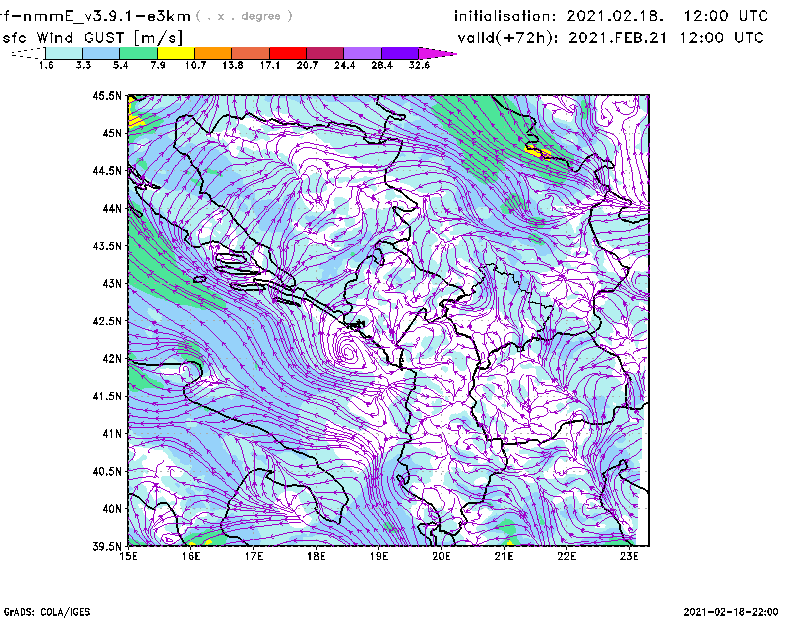Pick the green 5.4–7.9 legend swatch

138,53
